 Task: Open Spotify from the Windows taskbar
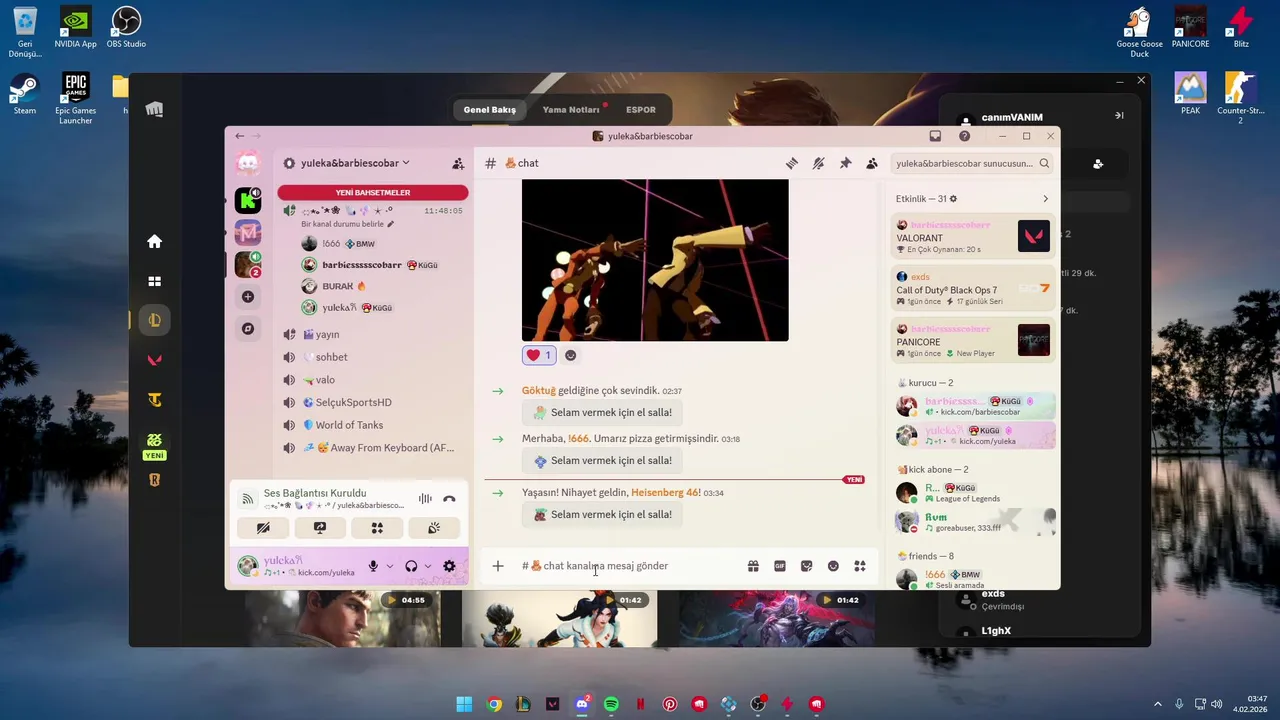coord(611,704)
